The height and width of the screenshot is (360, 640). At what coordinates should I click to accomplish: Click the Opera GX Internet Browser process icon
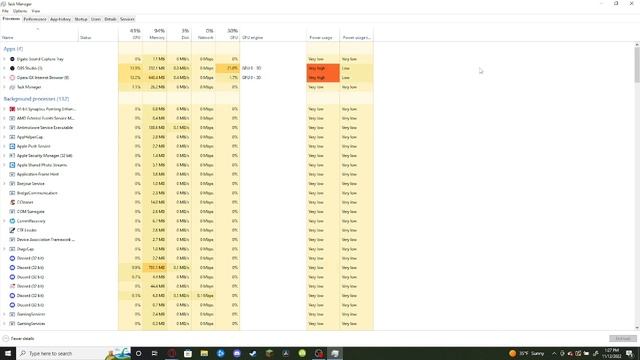[x=12, y=78]
